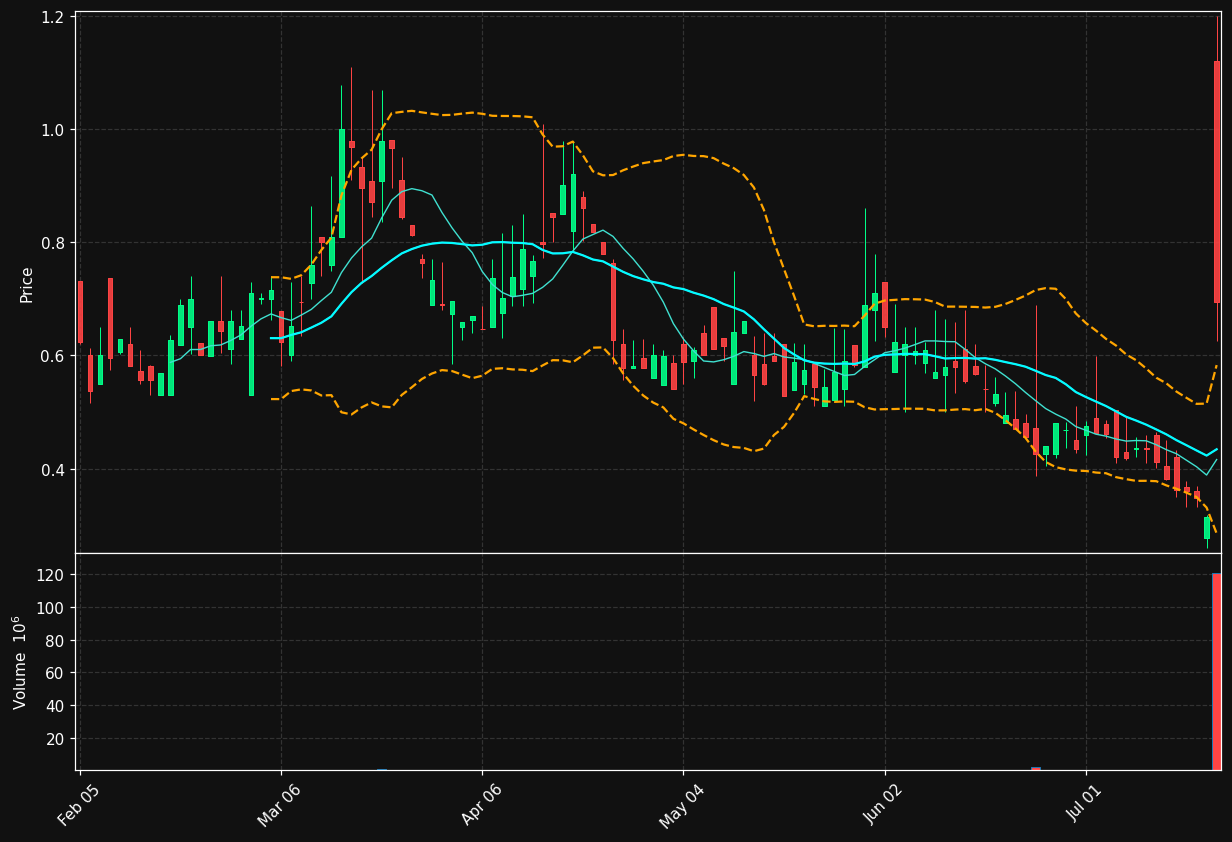
Task: Click the 40 volume tick label
Action: (x=55, y=706)
